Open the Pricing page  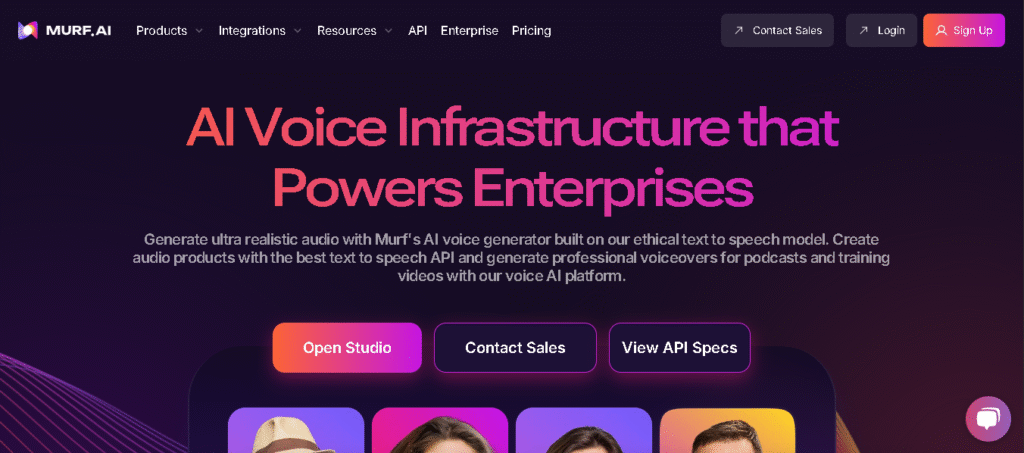pos(531,30)
